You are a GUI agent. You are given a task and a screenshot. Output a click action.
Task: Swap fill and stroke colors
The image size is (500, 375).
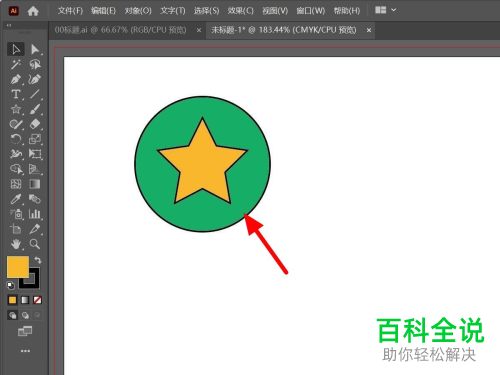[x=37, y=260]
